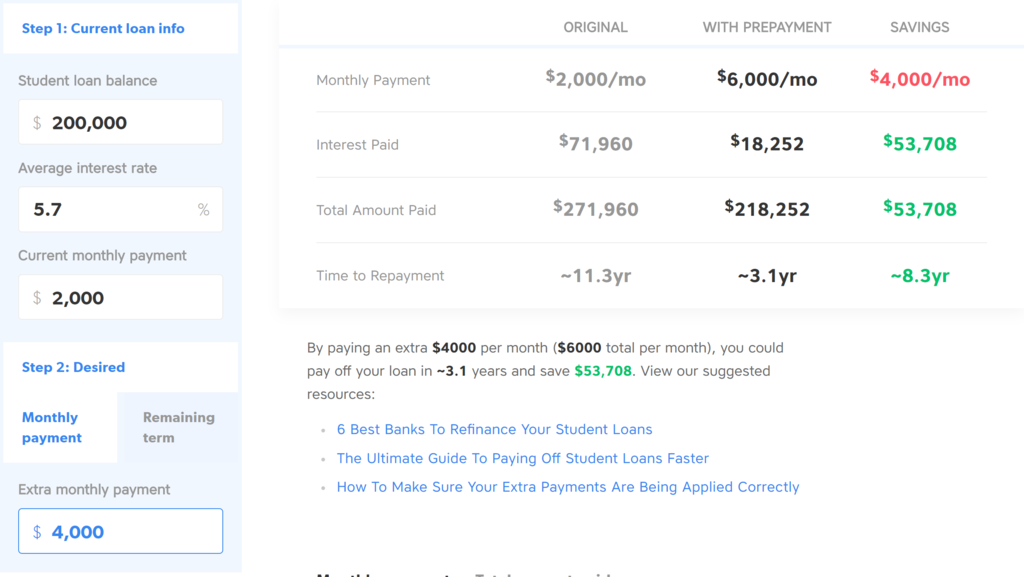Screen dimensions: 1024x577
Task: Click the bold $6000 in summary paragraph
Action: coord(579,348)
